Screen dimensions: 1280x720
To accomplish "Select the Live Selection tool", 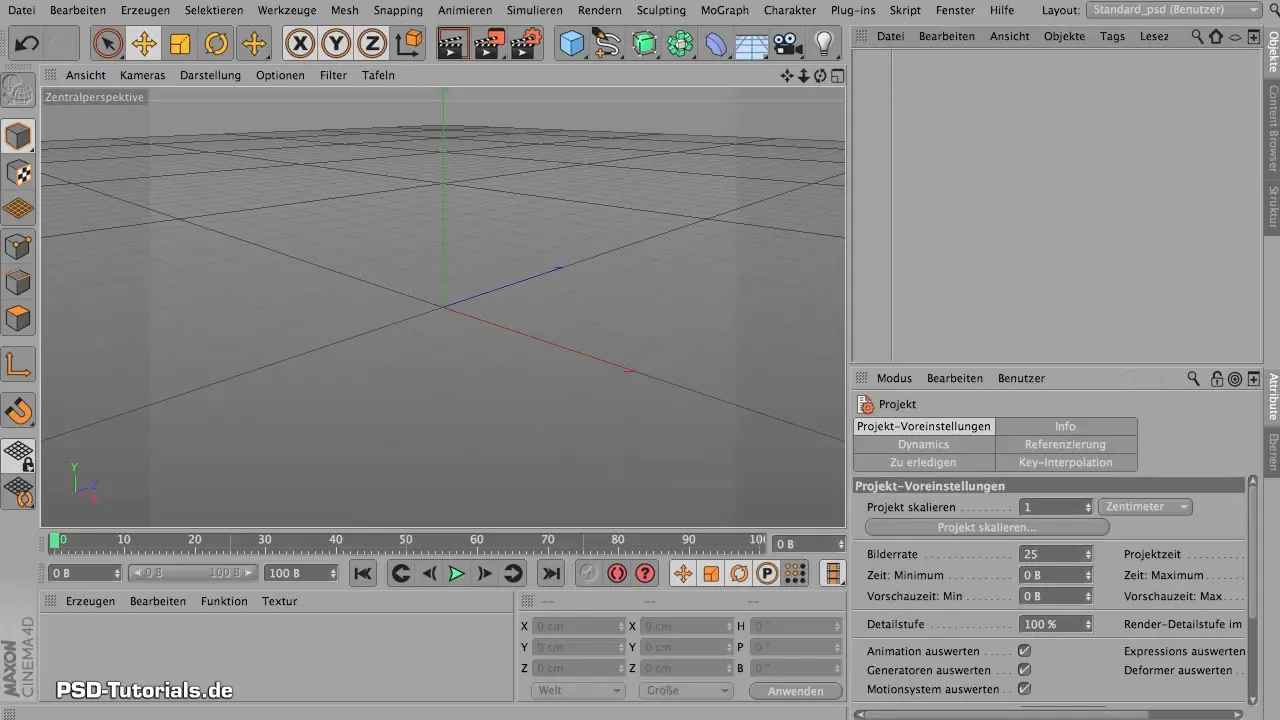I will click(108, 44).
